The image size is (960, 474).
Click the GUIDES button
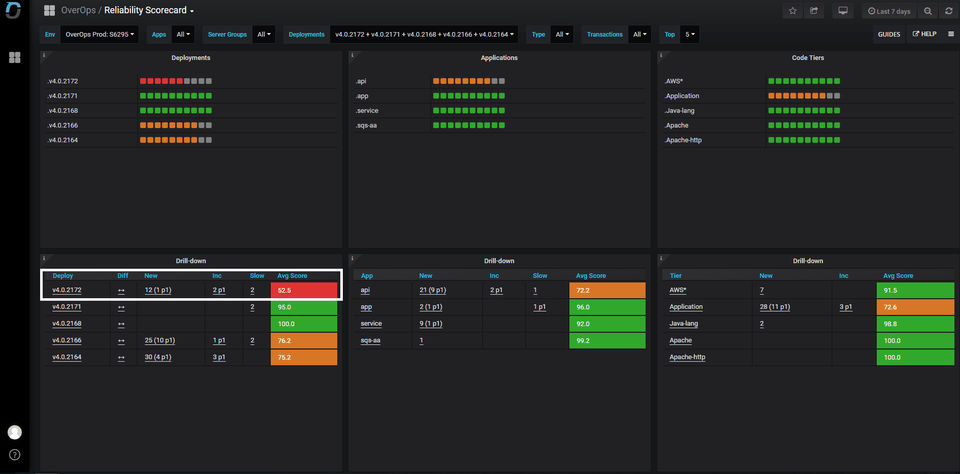[888, 34]
